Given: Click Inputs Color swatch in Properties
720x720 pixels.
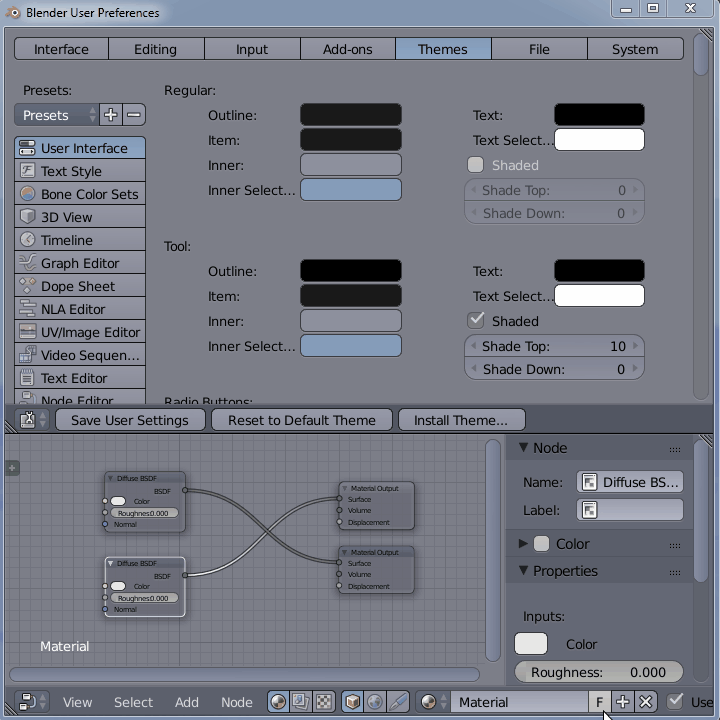Looking at the screenshot, I should (531, 644).
